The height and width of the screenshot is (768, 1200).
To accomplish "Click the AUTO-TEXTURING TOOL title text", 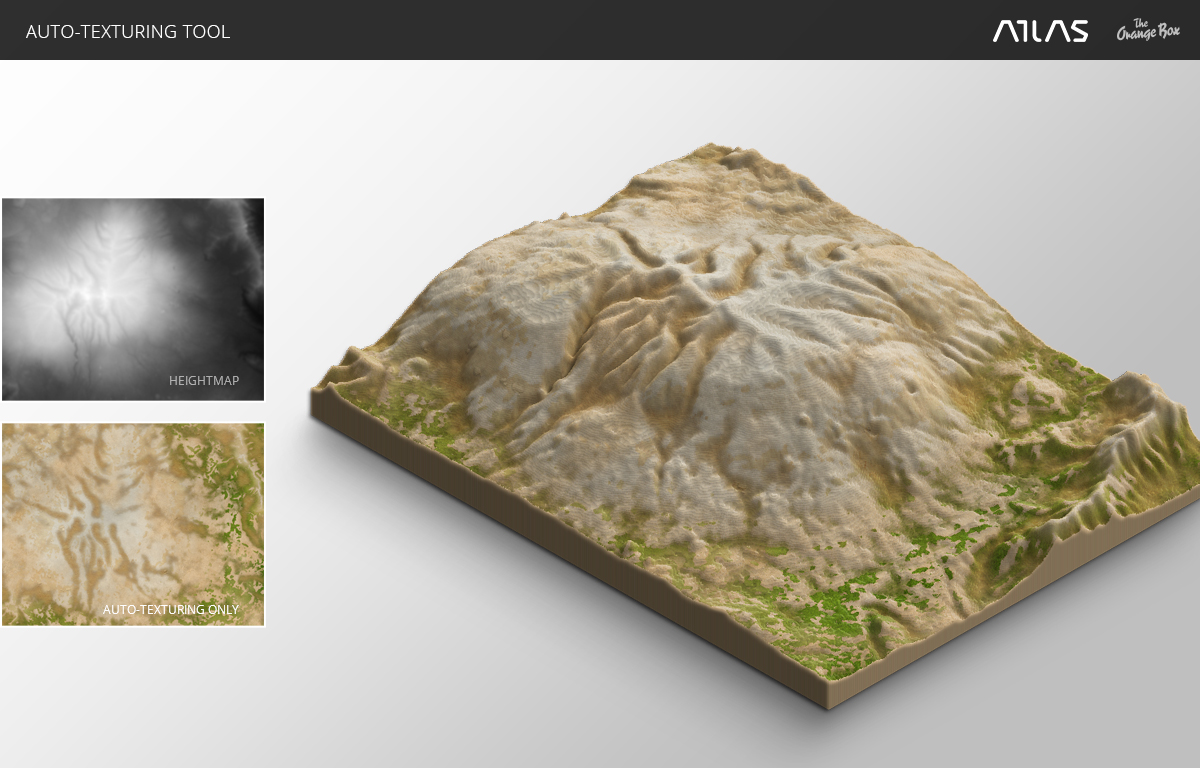I will click(x=128, y=31).
